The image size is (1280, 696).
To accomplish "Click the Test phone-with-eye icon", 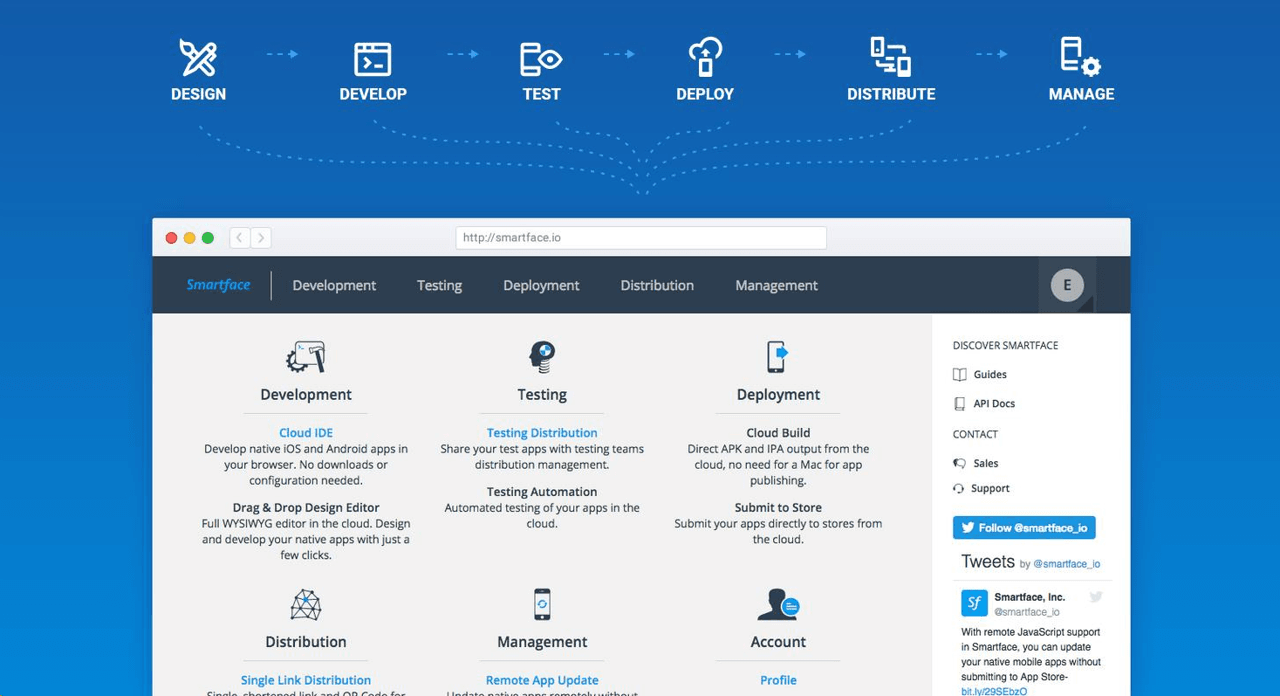I will coord(541,59).
